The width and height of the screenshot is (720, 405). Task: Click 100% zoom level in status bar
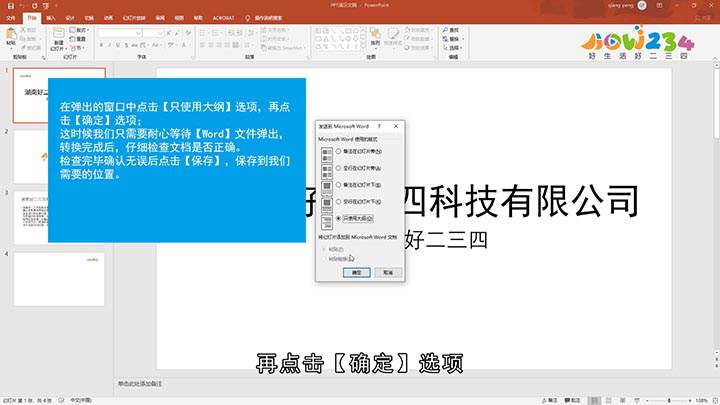click(x=701, y=400)
